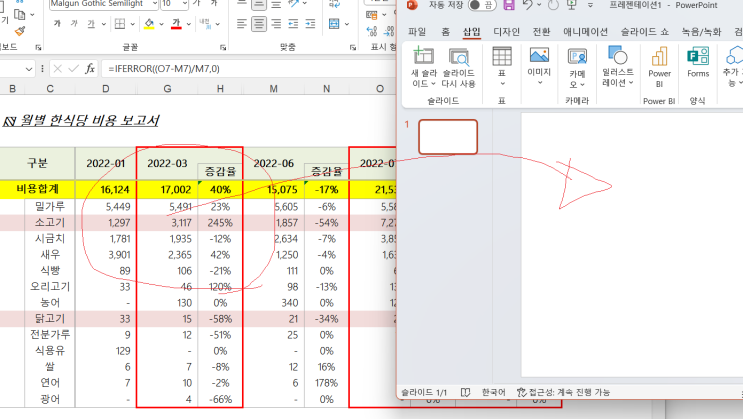This screenshot has width=743, height=419.
Task: Start slideshow from beginning icon in PowerPoint
Action: (572, 5)
